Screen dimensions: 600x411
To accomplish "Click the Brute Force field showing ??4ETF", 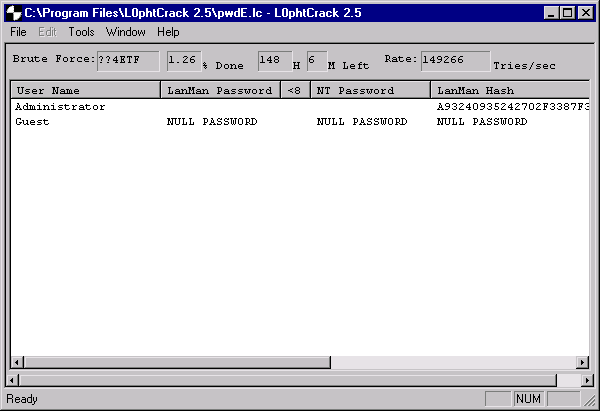I will pyautogui.click(x=128, y=61).
